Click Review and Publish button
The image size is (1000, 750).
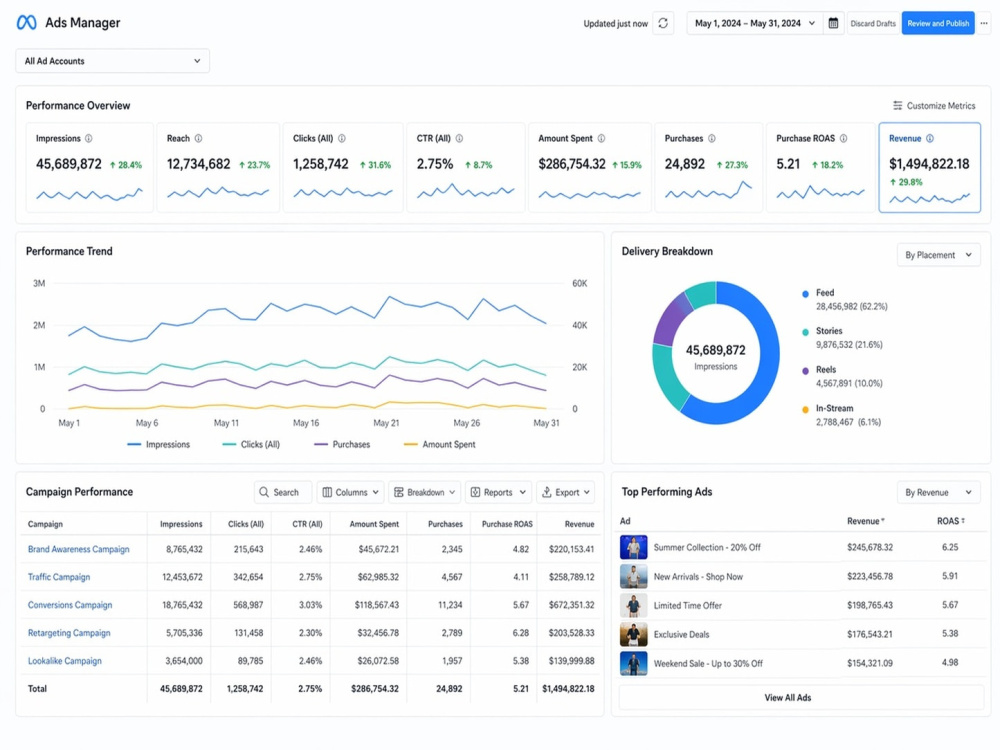pyautogui.click(x=938, y=24)
